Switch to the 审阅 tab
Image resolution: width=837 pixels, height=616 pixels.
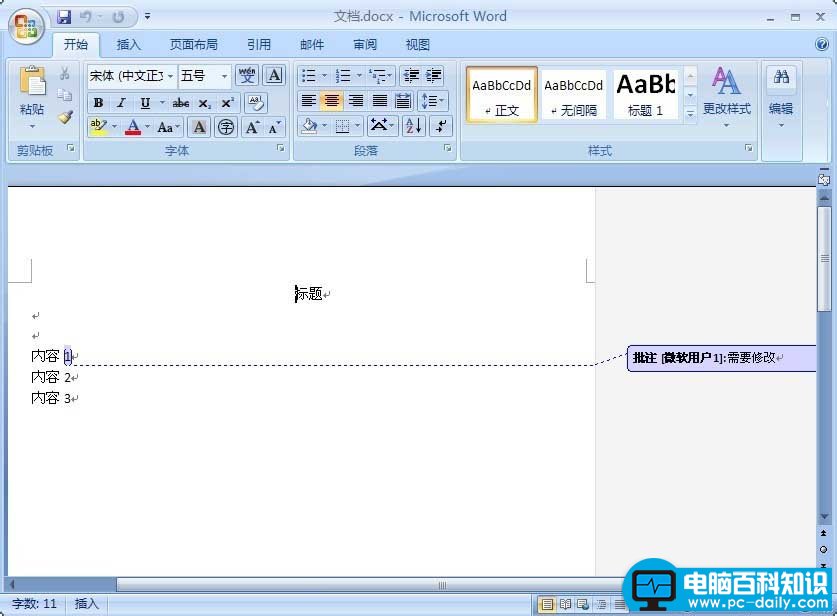pyautogui.click(x=365, y=44)
